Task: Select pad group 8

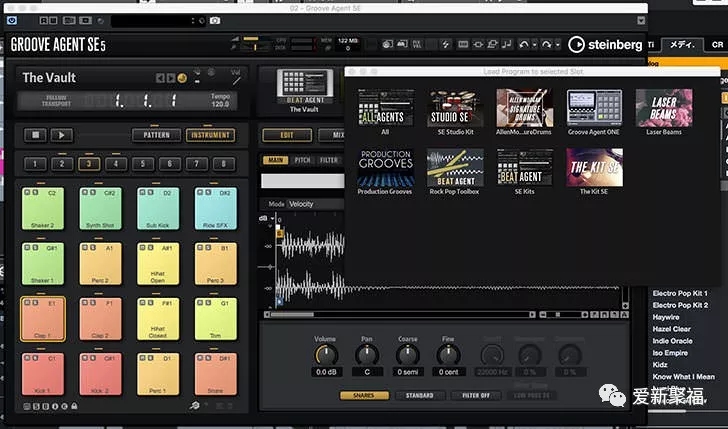Action: click(x=224, y=163)
